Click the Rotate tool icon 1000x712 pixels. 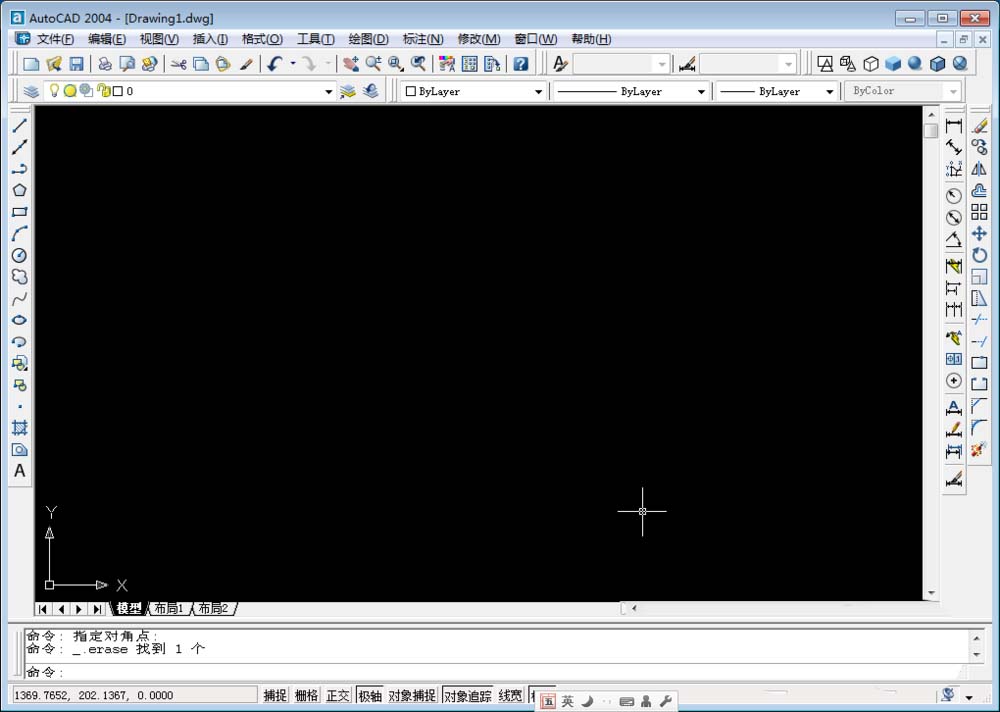pyautogui.click(x=980, y=255)
